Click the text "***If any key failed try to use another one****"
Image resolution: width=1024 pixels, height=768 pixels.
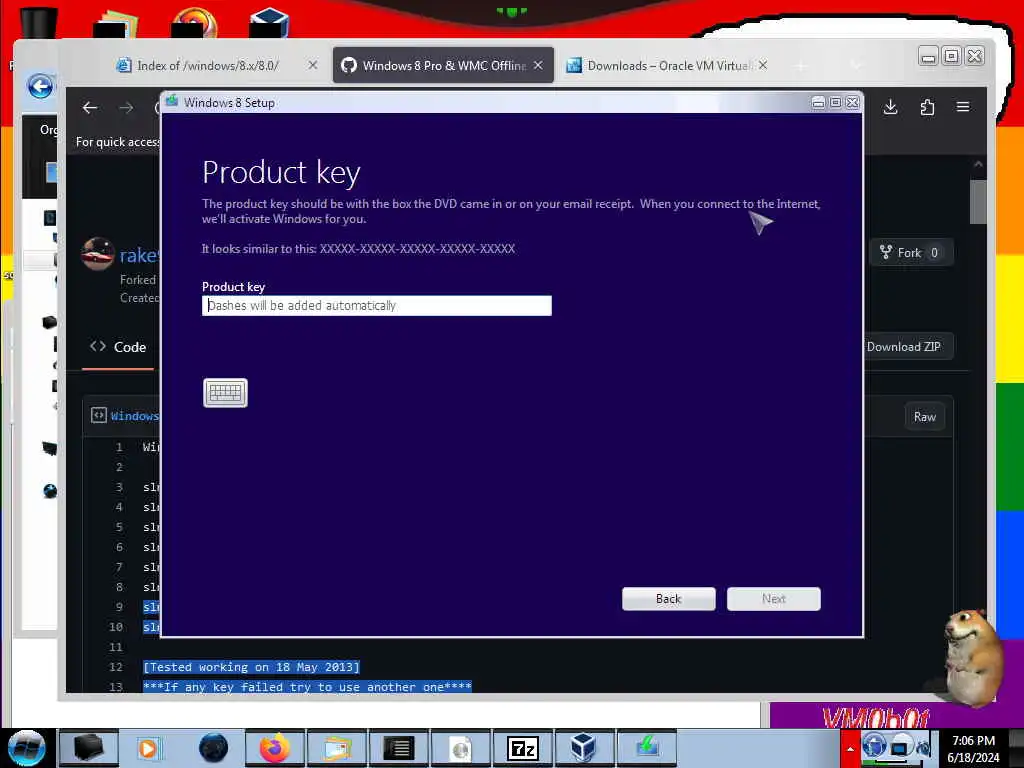pyautogui.click(x=307, y=687)
